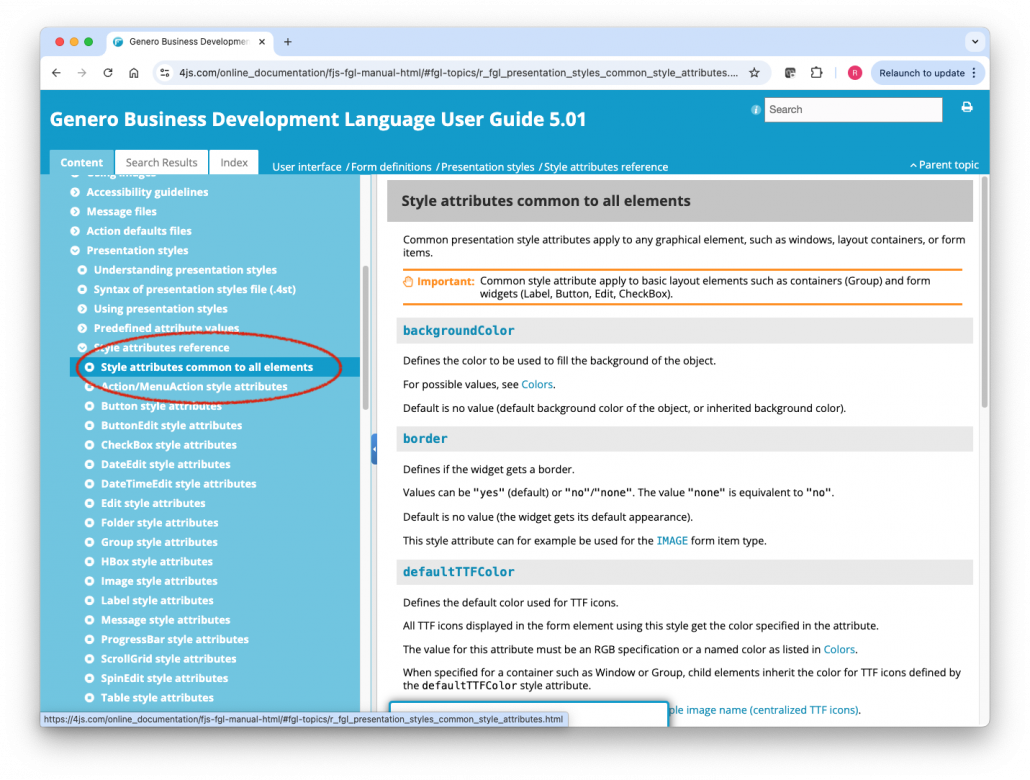The image size is (1030, 780).
Task: Open Action defaults files topic
Action: pyautogui.click(x=139, y=231)
